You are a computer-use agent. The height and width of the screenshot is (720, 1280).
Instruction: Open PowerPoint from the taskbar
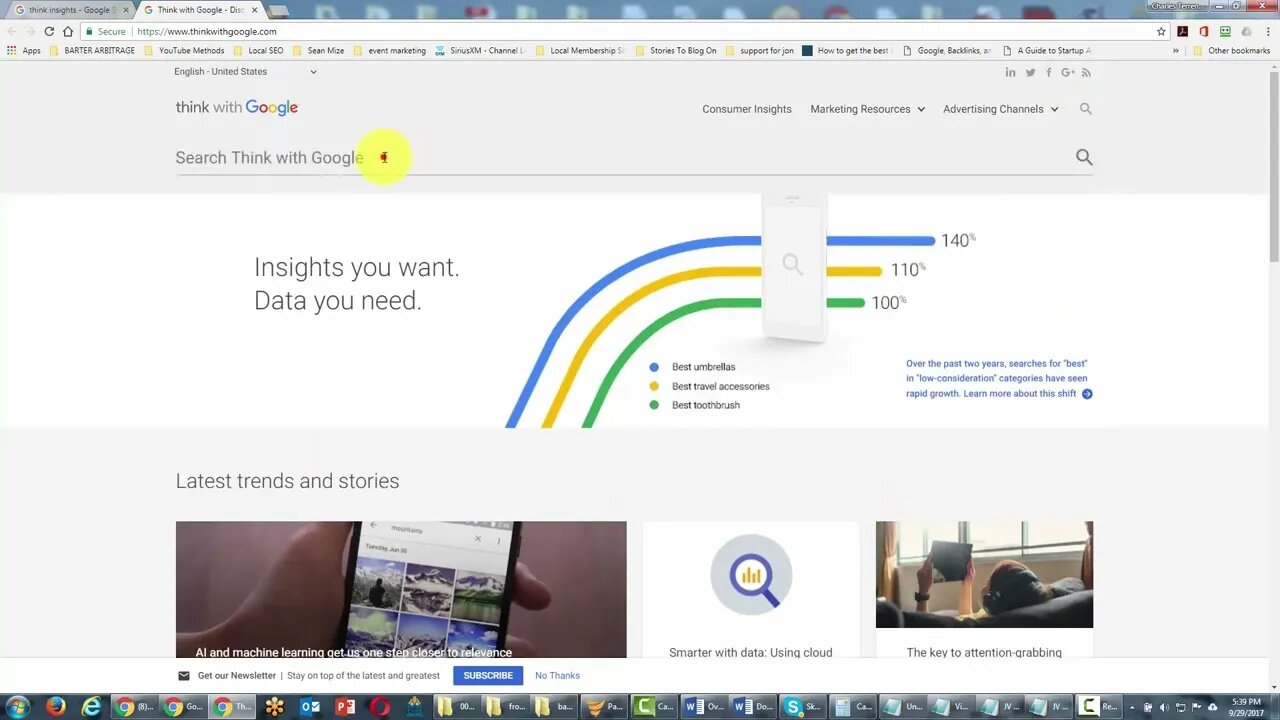(345, 707)
